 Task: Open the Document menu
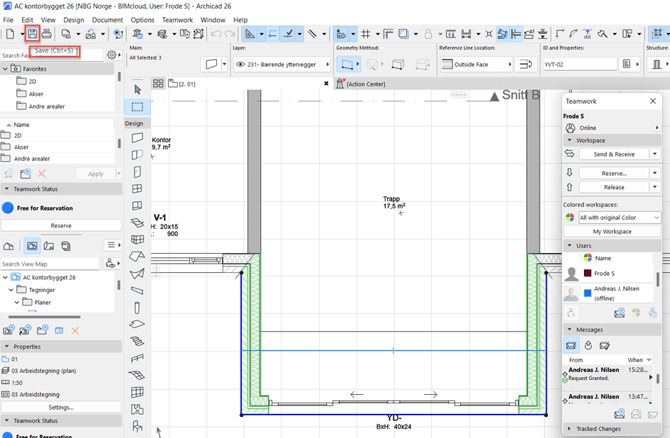[x=107, y=20]
